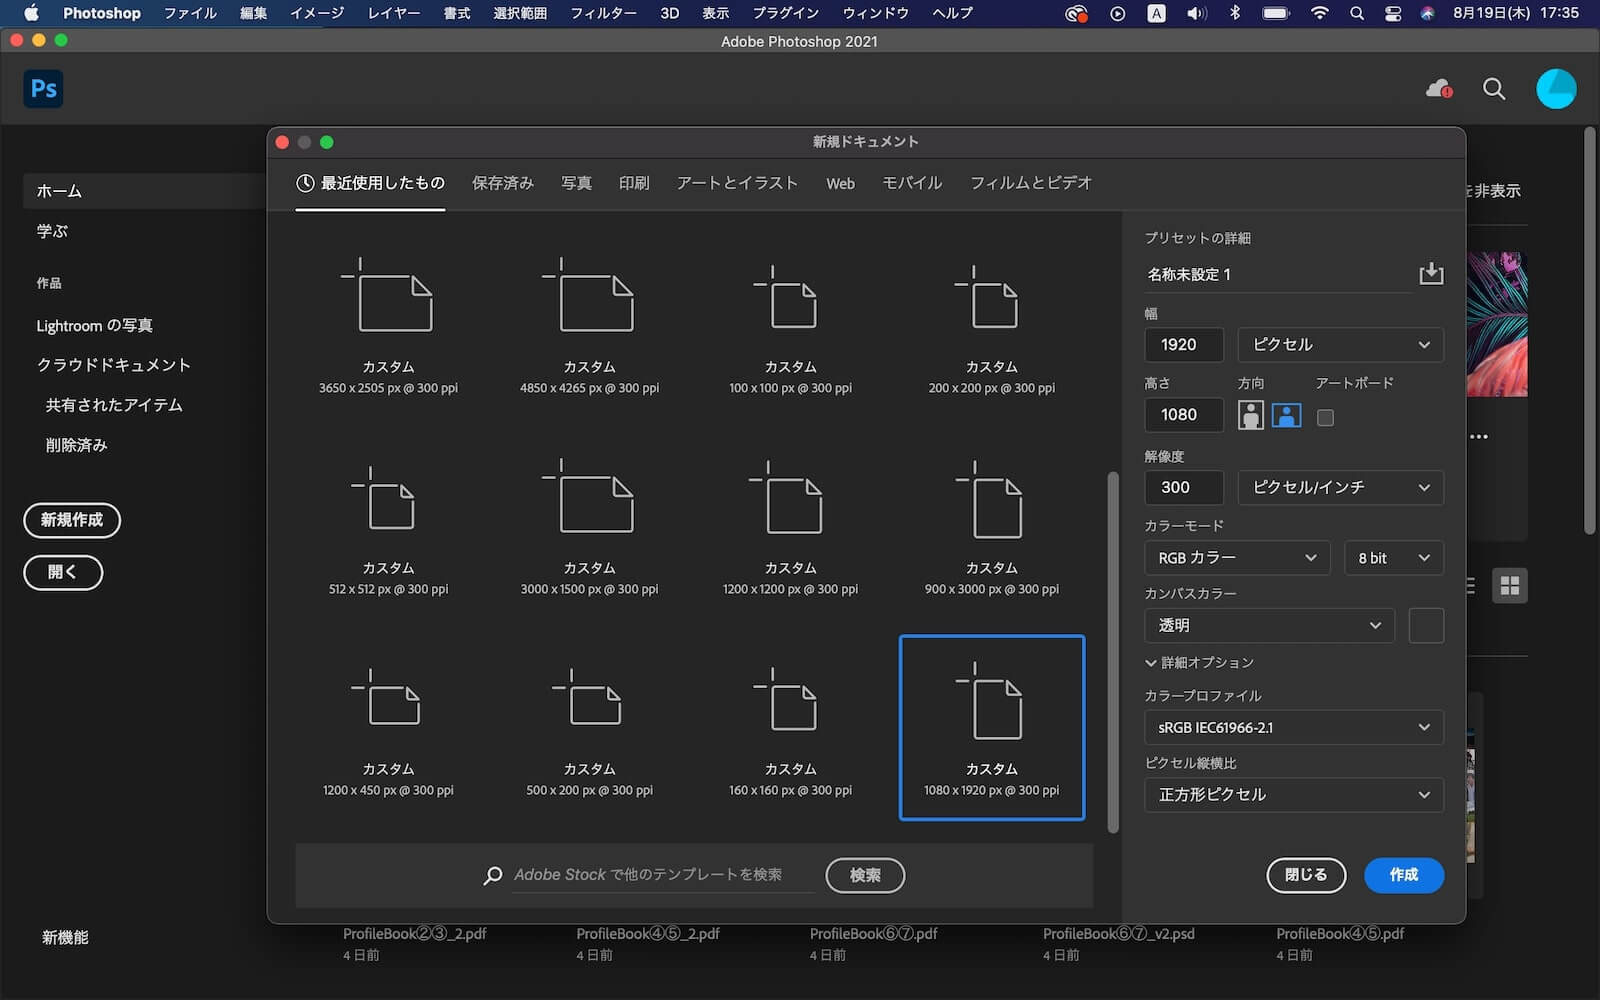Click the Wi-Fi status icon

tap(1320, 13)
